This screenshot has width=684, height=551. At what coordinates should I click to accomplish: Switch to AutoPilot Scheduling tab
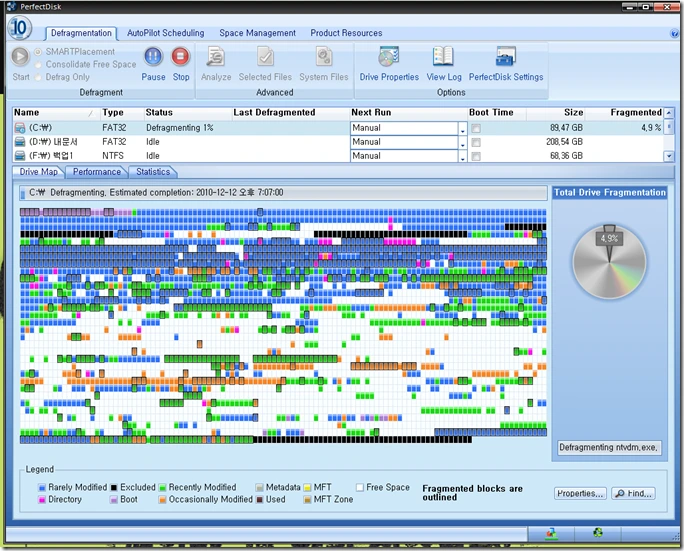click(x=165, y=33)
